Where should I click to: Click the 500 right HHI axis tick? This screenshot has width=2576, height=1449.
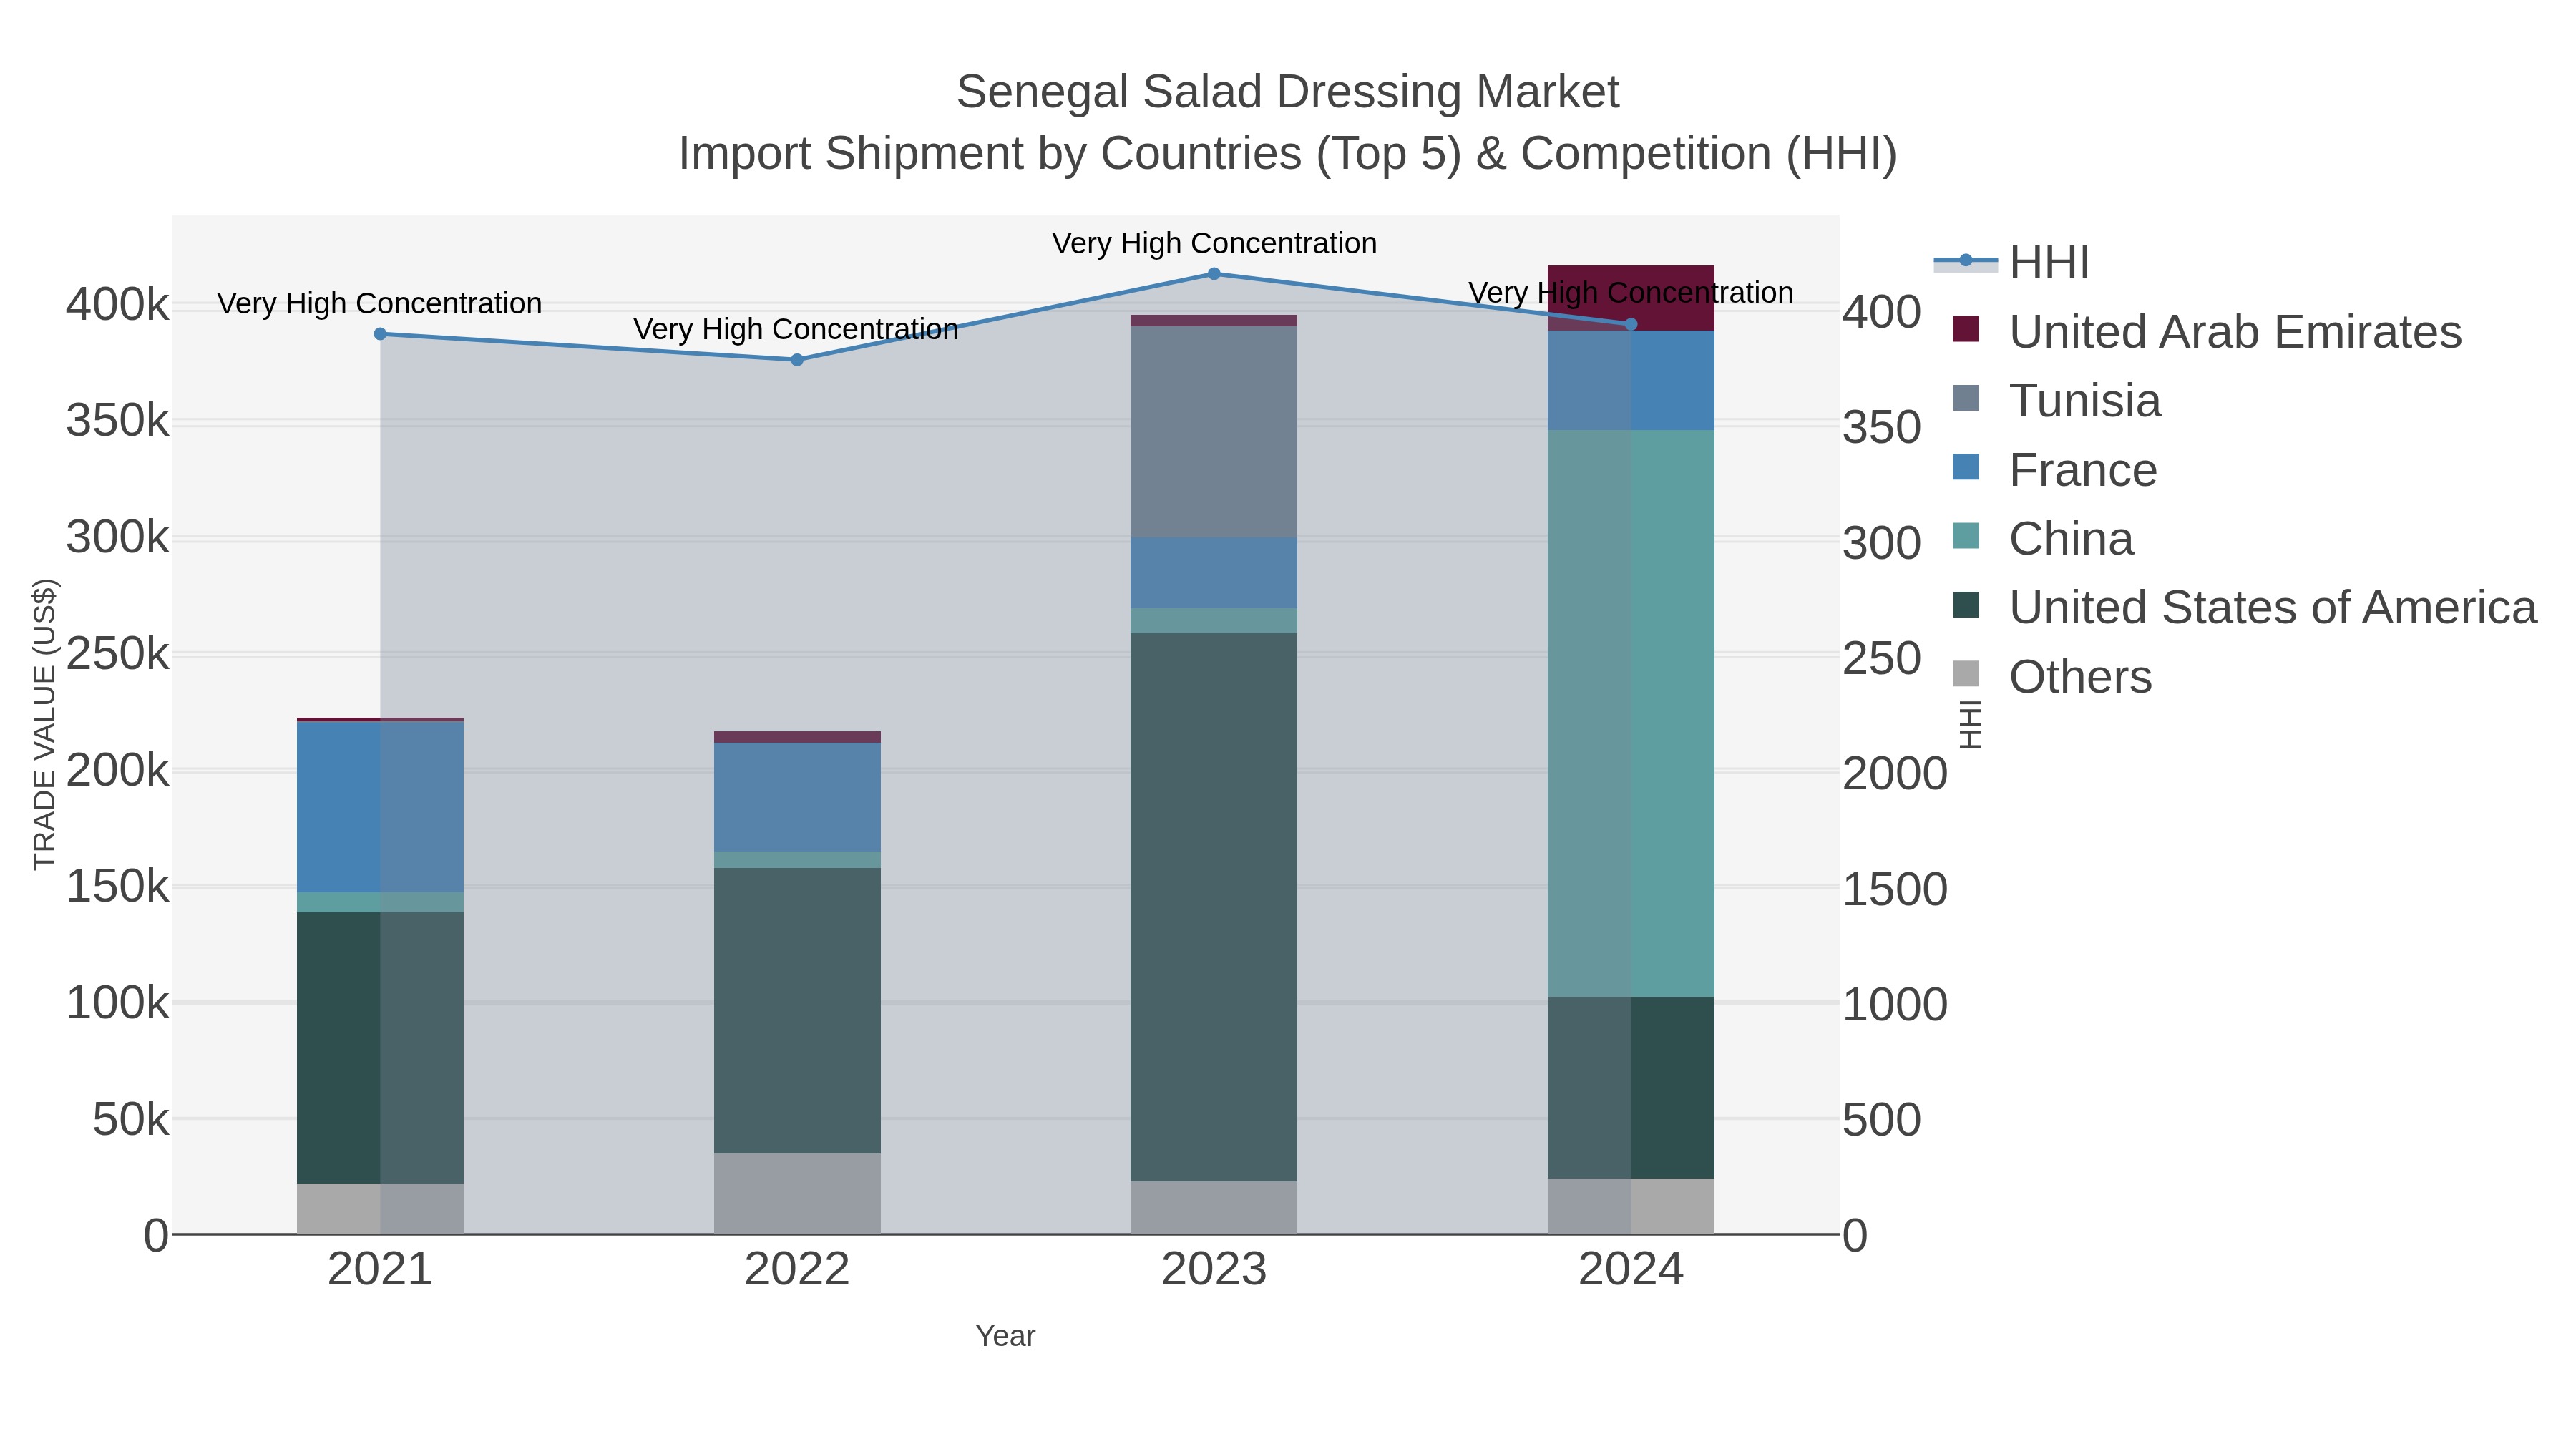tap(1882, 1120)
